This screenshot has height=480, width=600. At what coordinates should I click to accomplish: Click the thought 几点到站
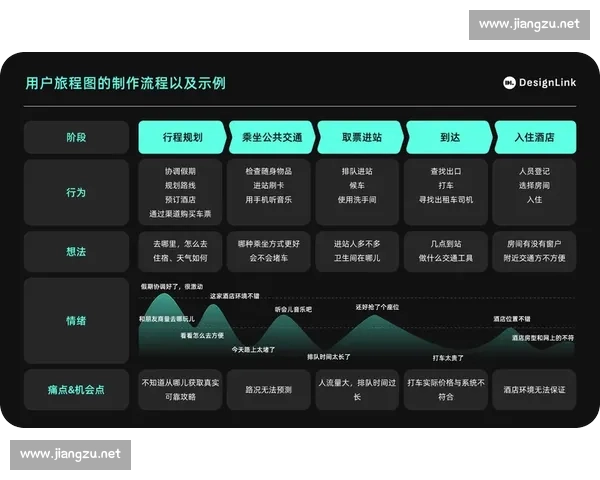pos(446,244)
